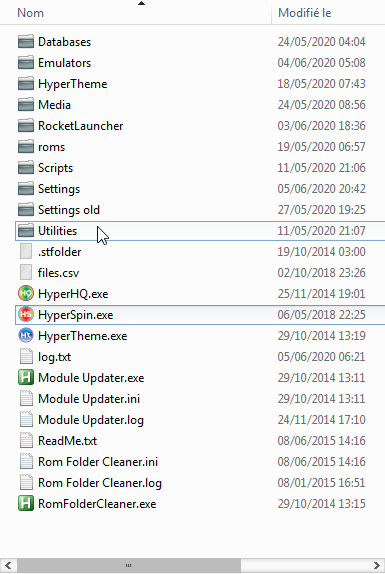385x574 pixels.
Task: Select the ReadMe.txt file name
Action: pyautogui.click(x=67, y=441)
